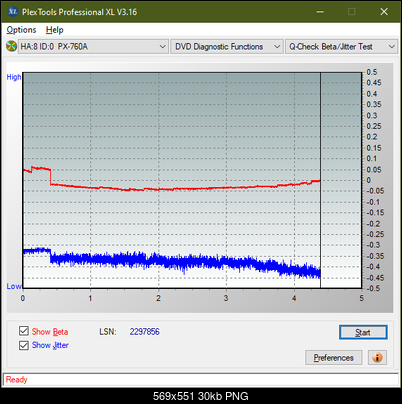Click the disc drive icon beside drive selector
Screen dimensions: 402x404
point(11,46)
